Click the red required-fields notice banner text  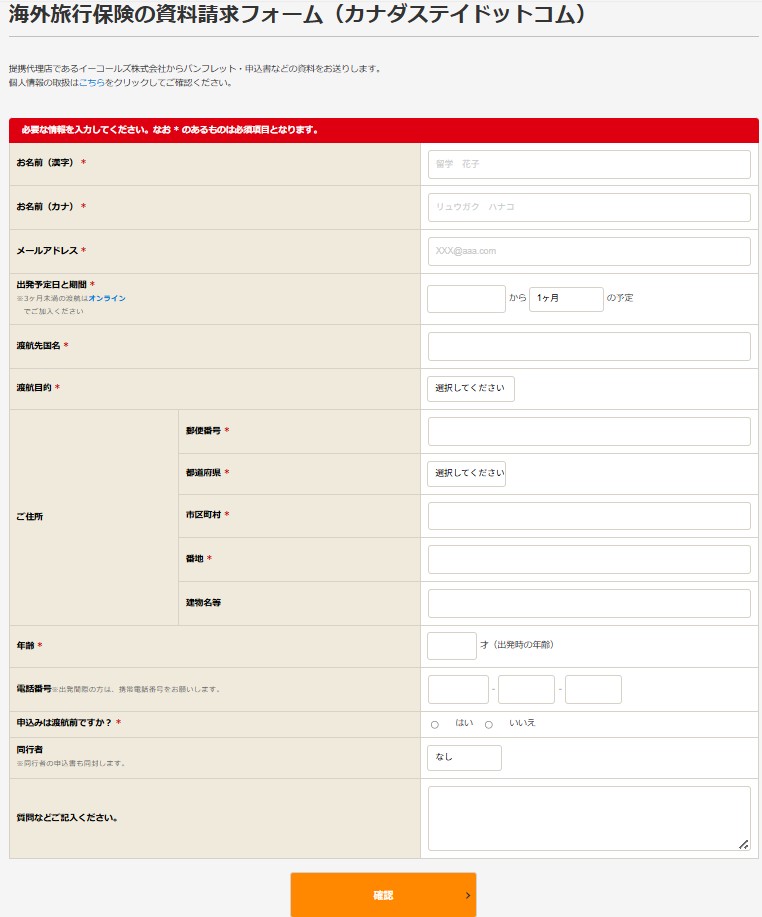[x=170, y=130]
